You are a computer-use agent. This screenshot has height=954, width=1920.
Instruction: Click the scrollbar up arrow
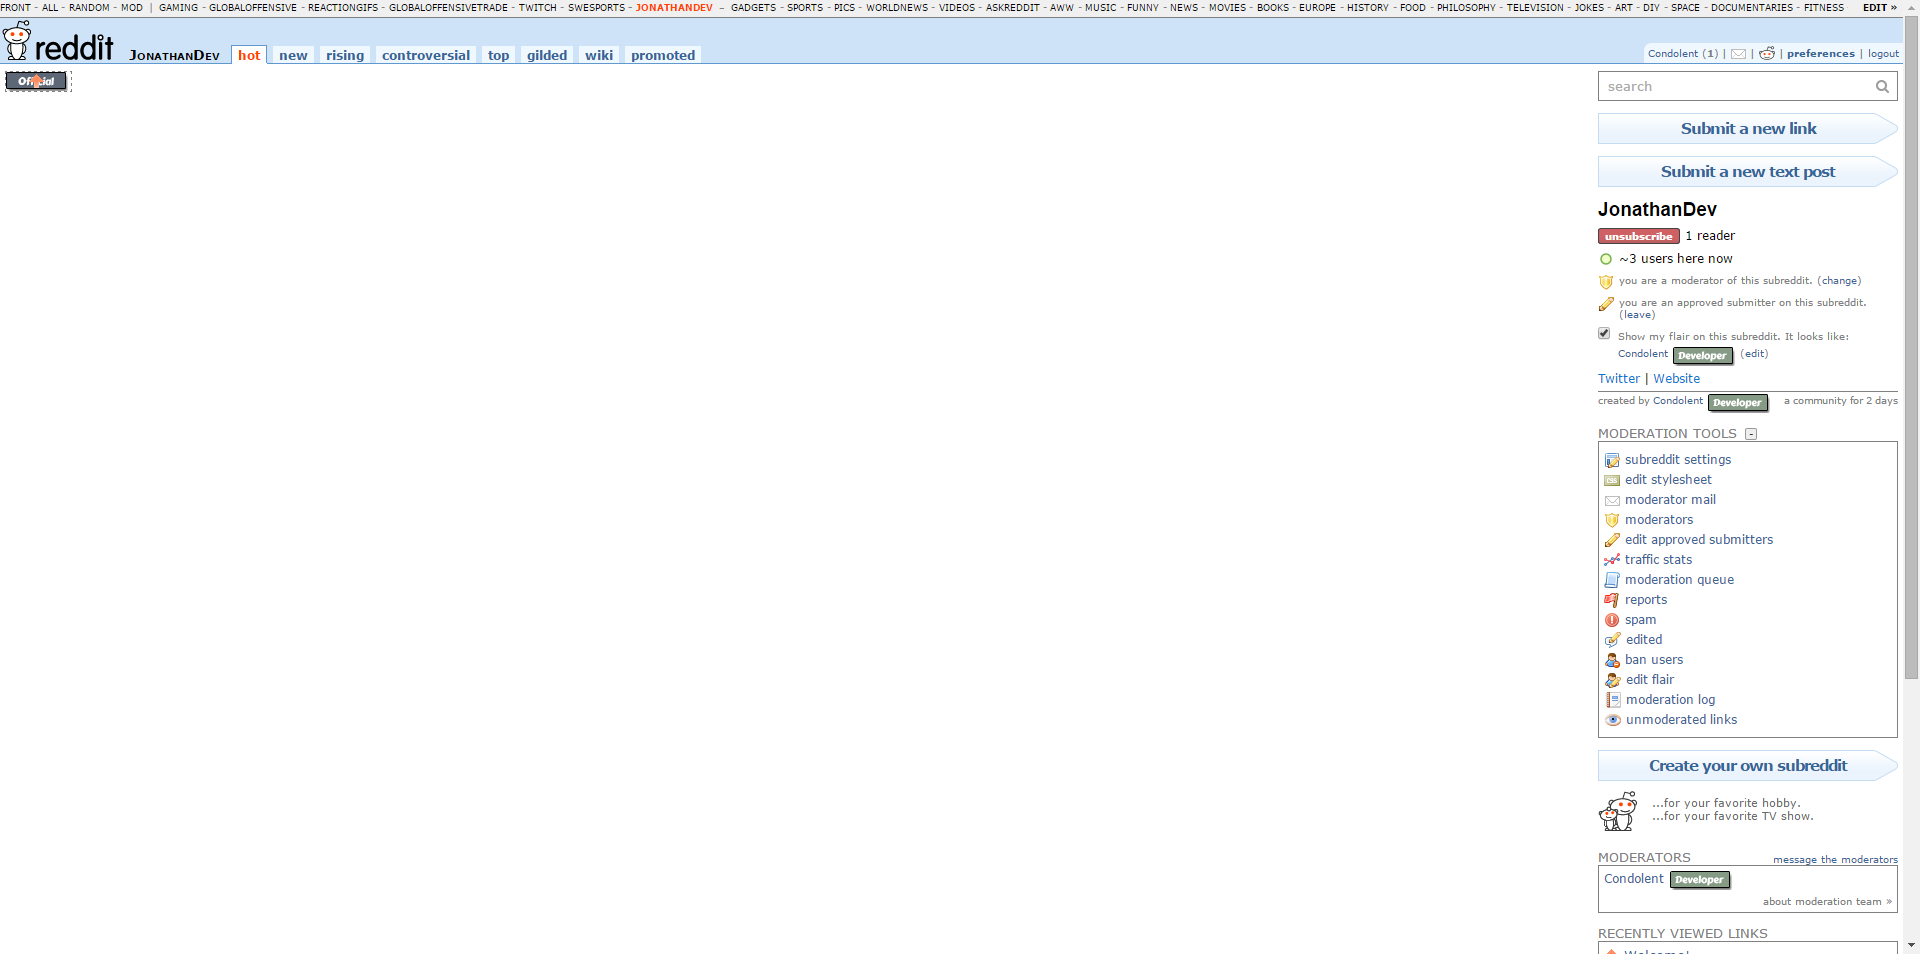click(1911, 8)
